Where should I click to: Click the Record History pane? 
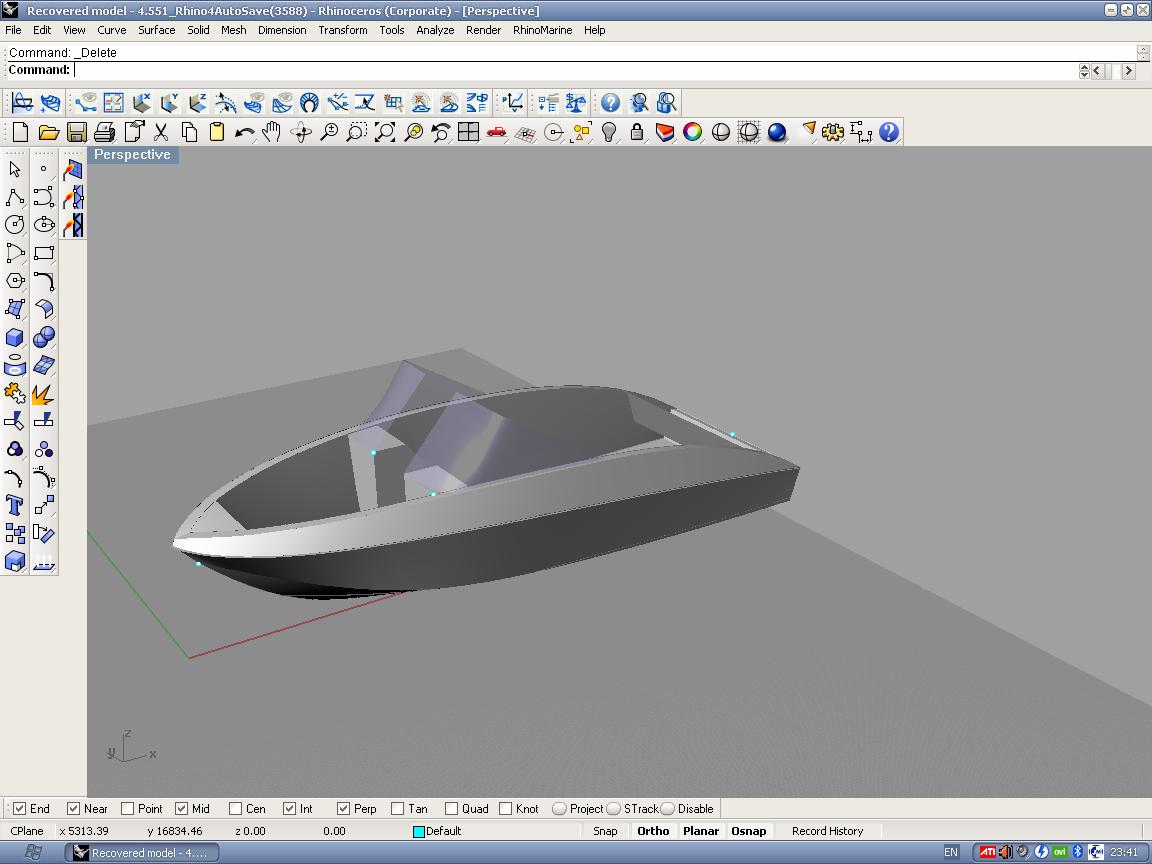(827, 831)
